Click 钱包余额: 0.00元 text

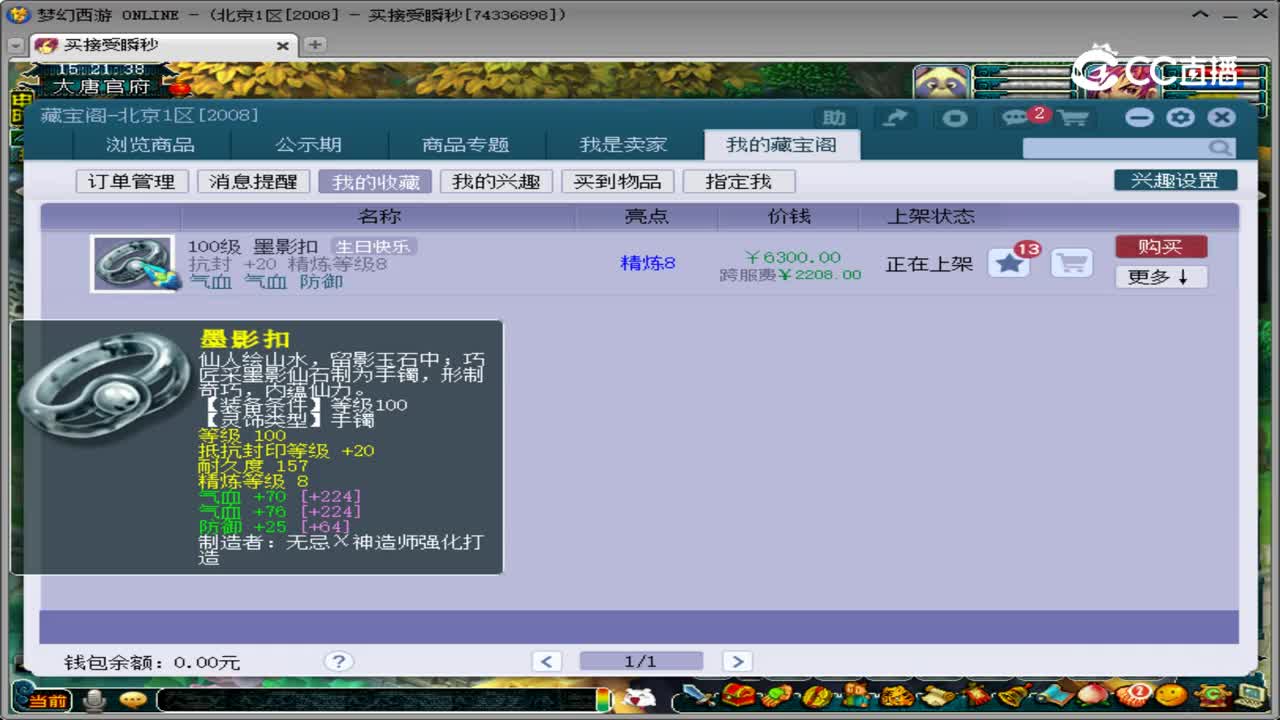point(152,662)
